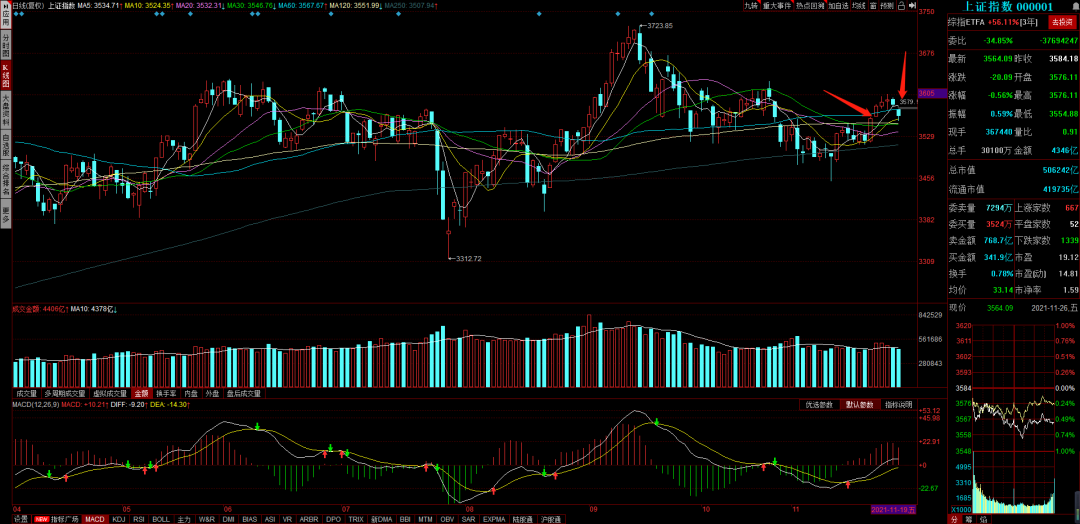This screenshot has height=524, width=1080.
Task: Switch indicator to BIAS
Action: (x=249, y=518)
